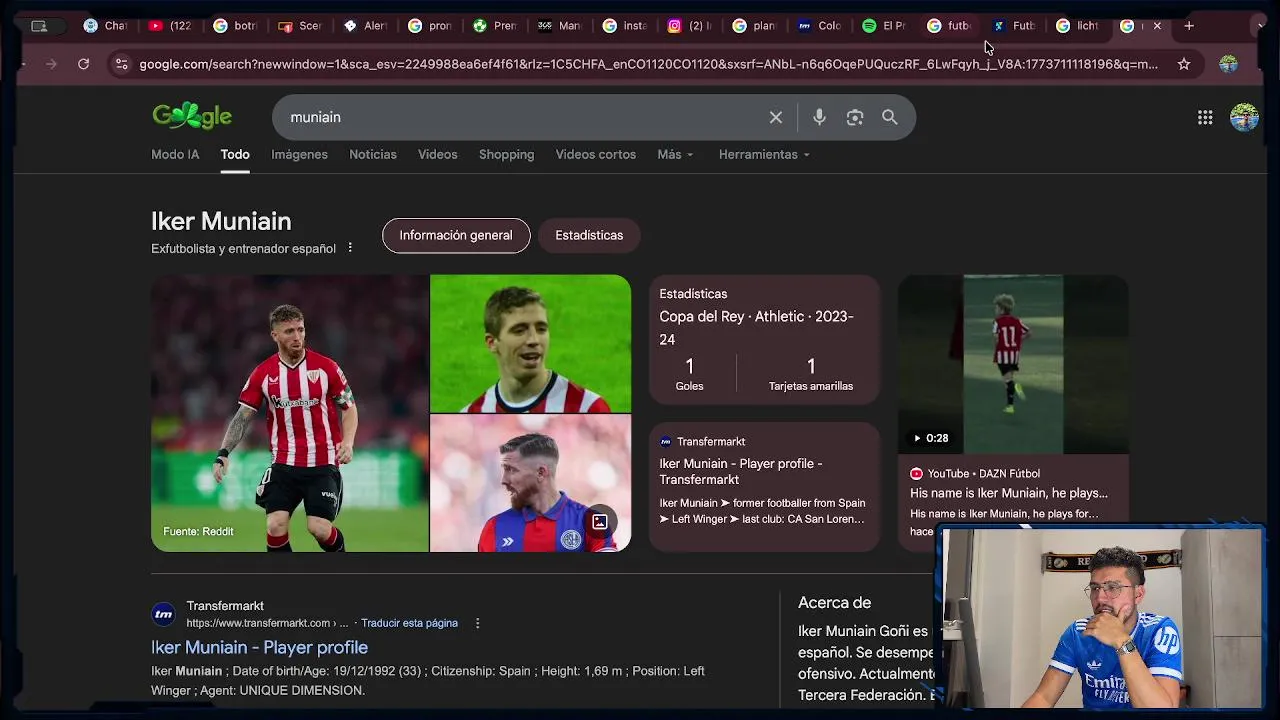1280x720 pixels.
Task: Open the Prem tab
Action: (x=495, y=26)
